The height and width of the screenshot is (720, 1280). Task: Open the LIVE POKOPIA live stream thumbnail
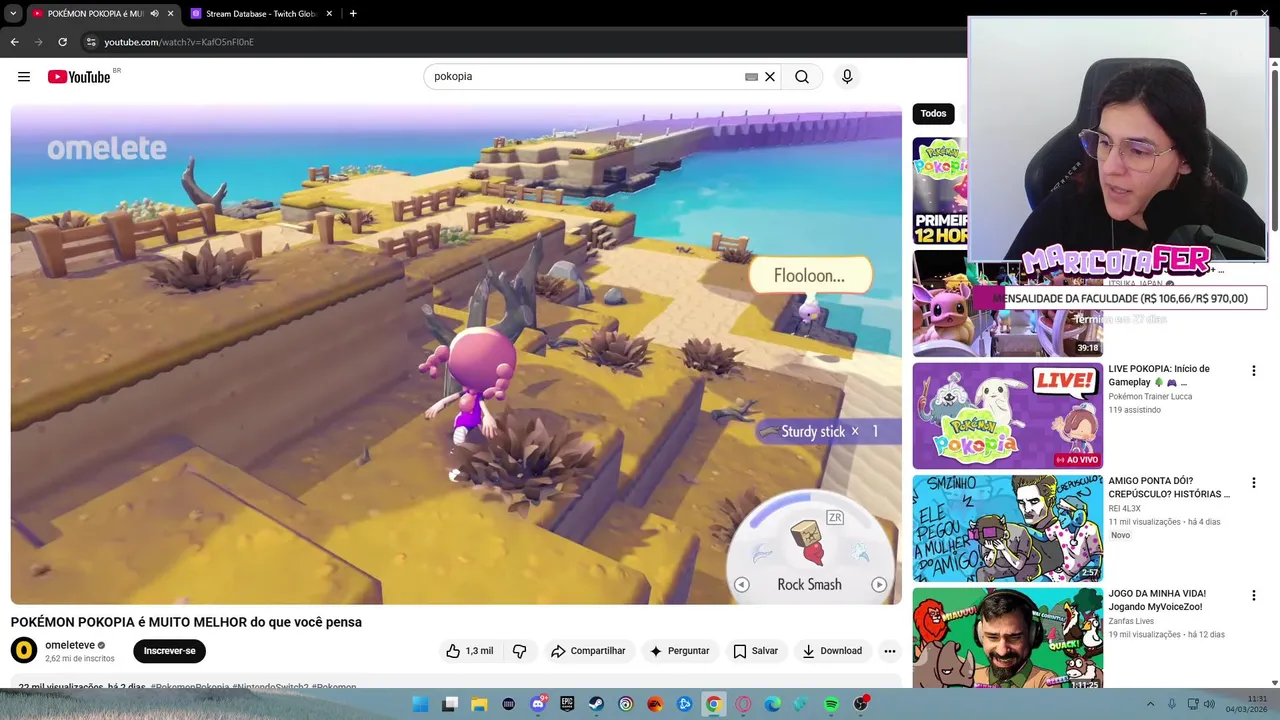[x=1007, y=415]
